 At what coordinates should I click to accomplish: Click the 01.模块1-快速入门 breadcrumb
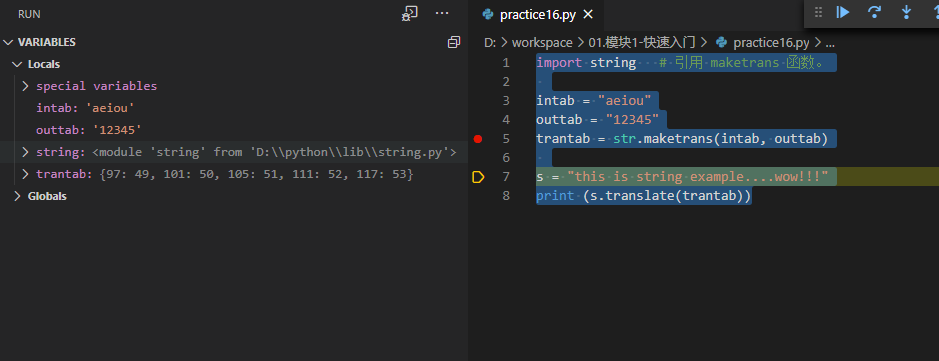point(643,43)
